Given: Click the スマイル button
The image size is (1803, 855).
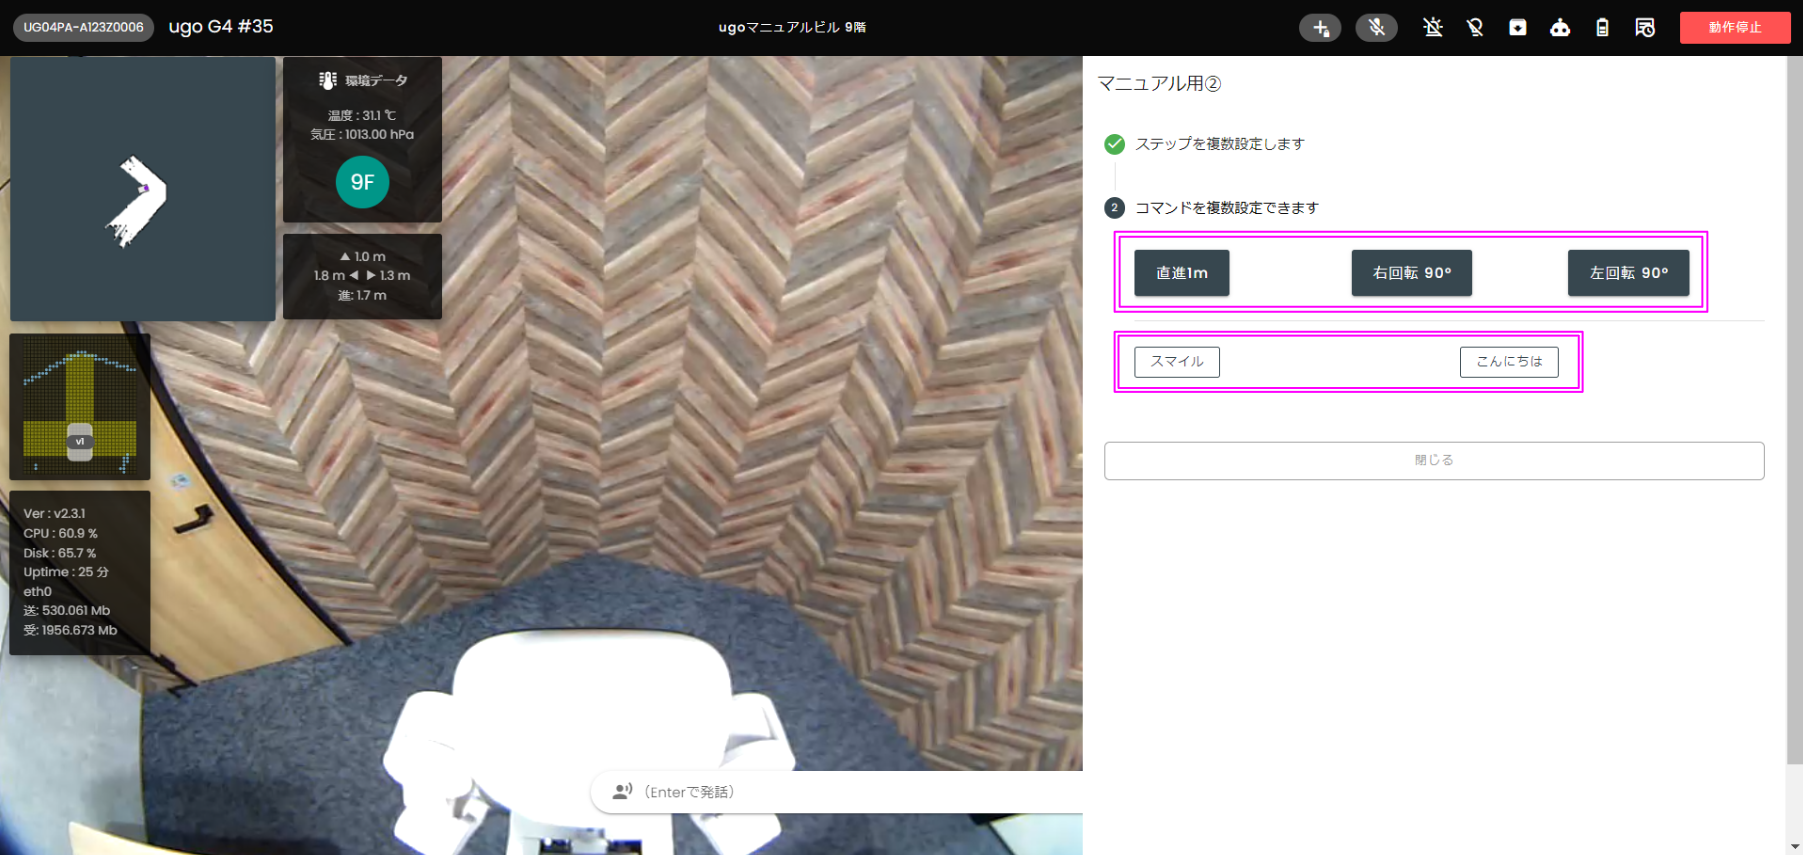Looking at the screenshot, I should 1176,362.
